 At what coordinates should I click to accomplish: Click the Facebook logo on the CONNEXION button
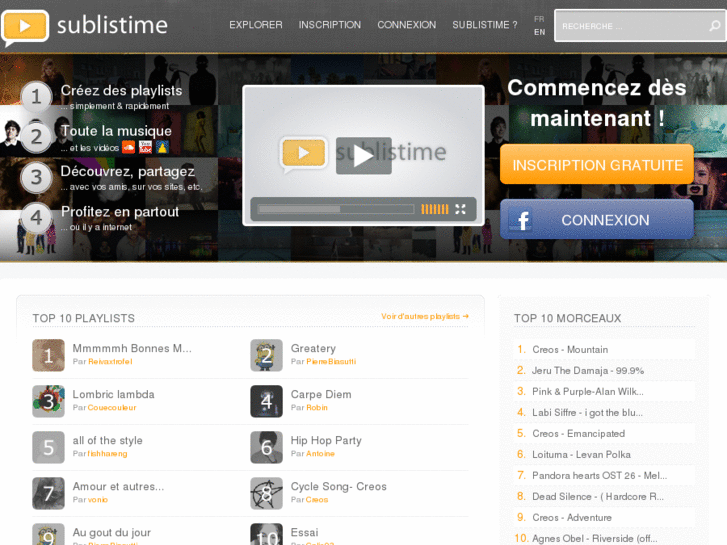[523, 220]
